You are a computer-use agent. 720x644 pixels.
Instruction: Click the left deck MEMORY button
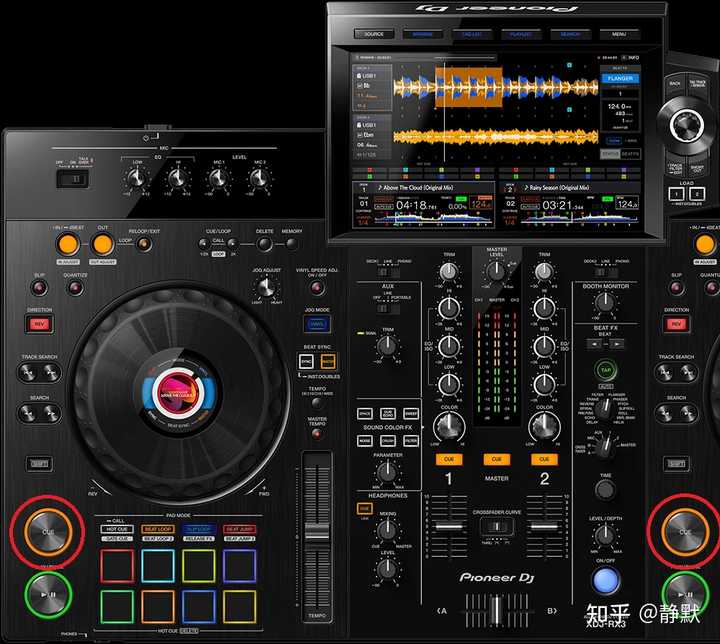tap(291, 243)
